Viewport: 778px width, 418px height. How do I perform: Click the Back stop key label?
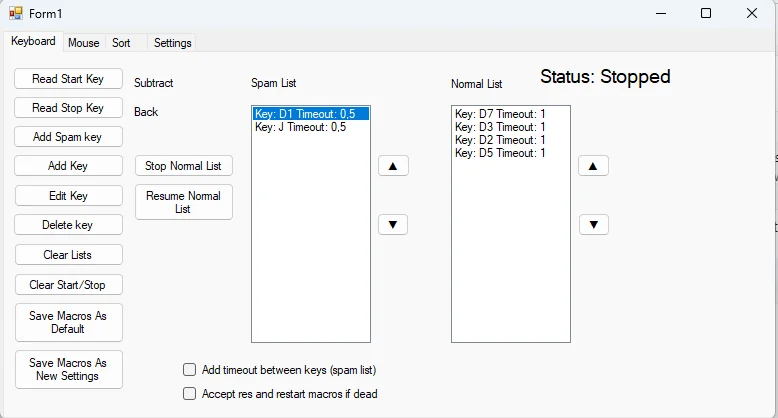click(x=146, y=112)
